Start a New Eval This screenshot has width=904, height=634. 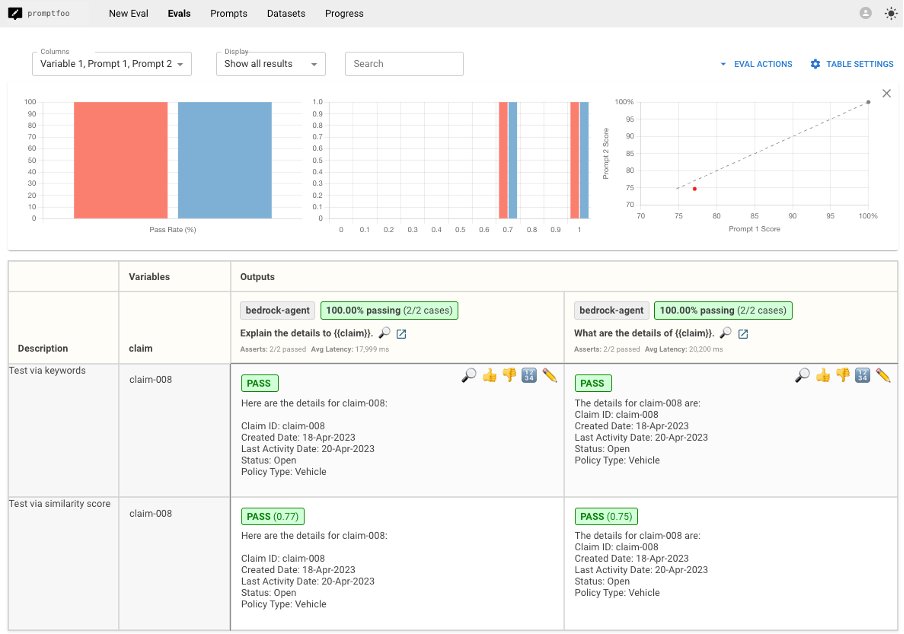point(128,13)
